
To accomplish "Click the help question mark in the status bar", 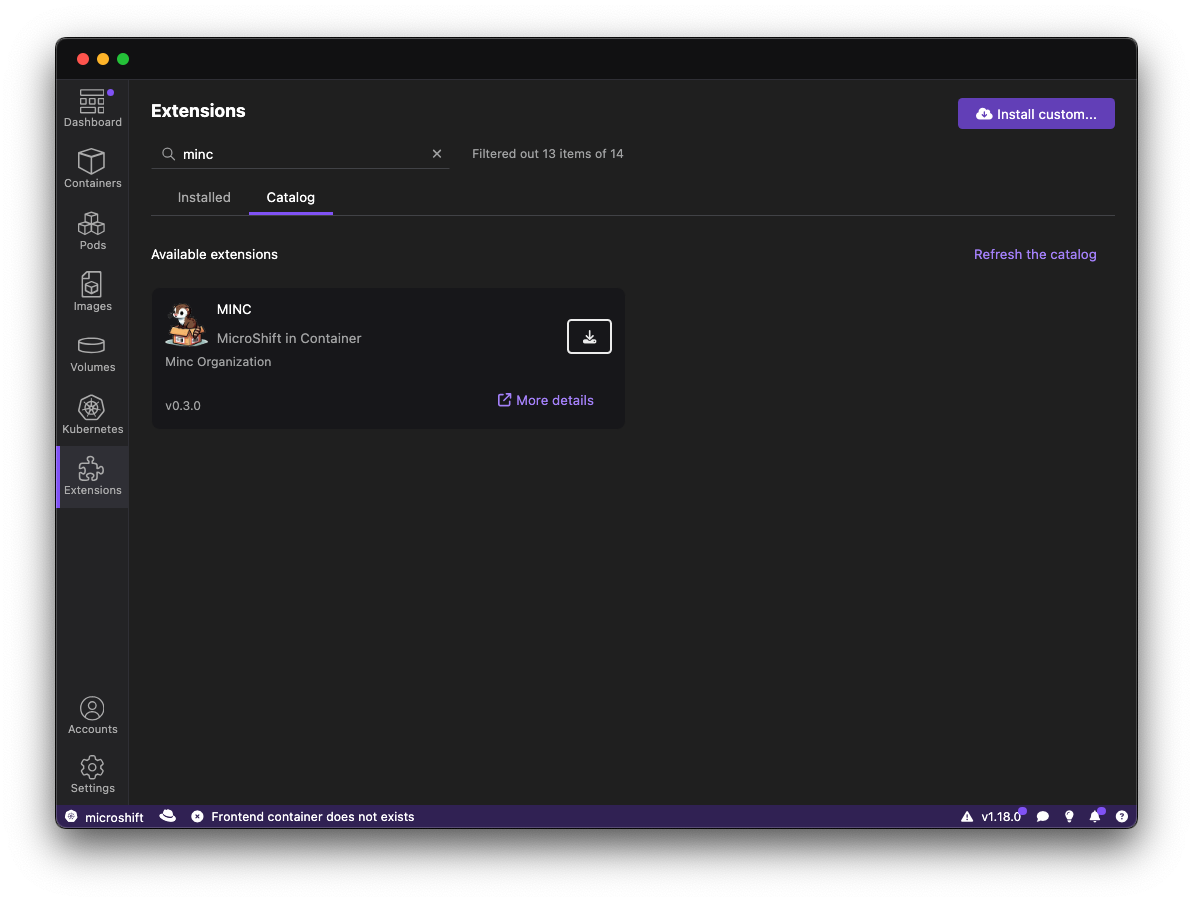I will point(1121,817).
